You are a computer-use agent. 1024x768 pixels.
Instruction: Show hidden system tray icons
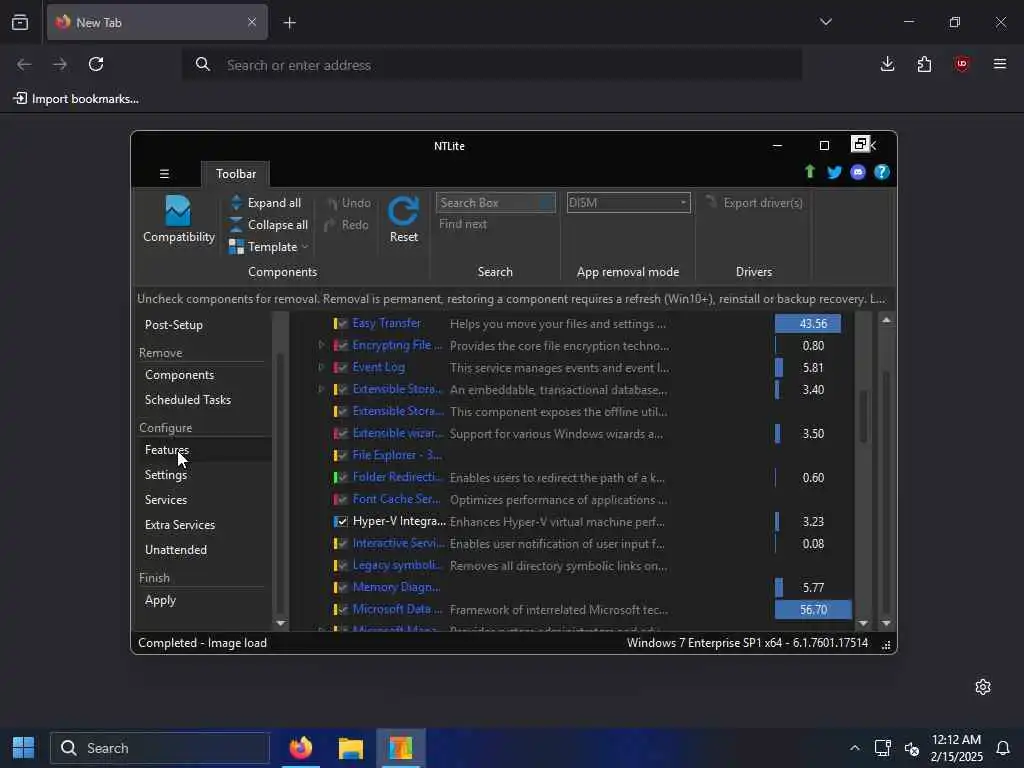tap(854, 748)
